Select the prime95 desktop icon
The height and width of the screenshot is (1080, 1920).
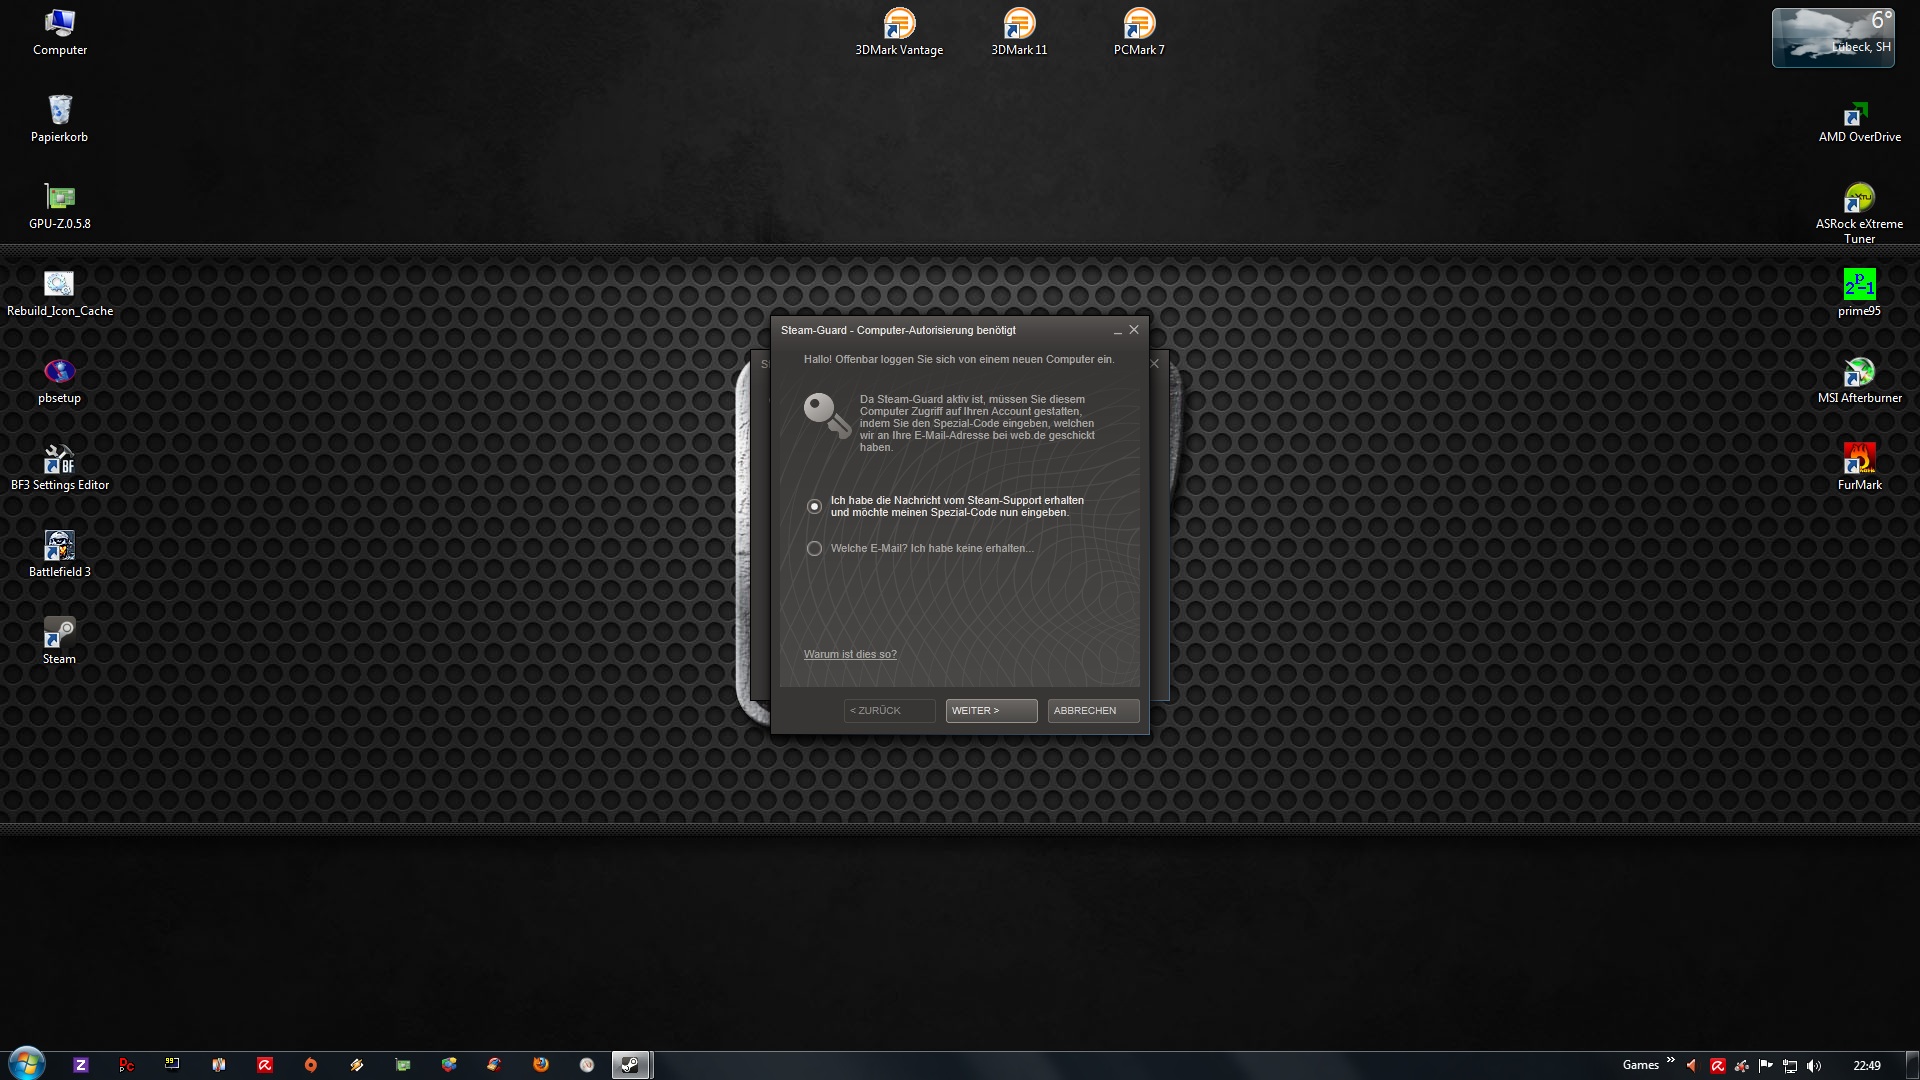point(1860,293)
